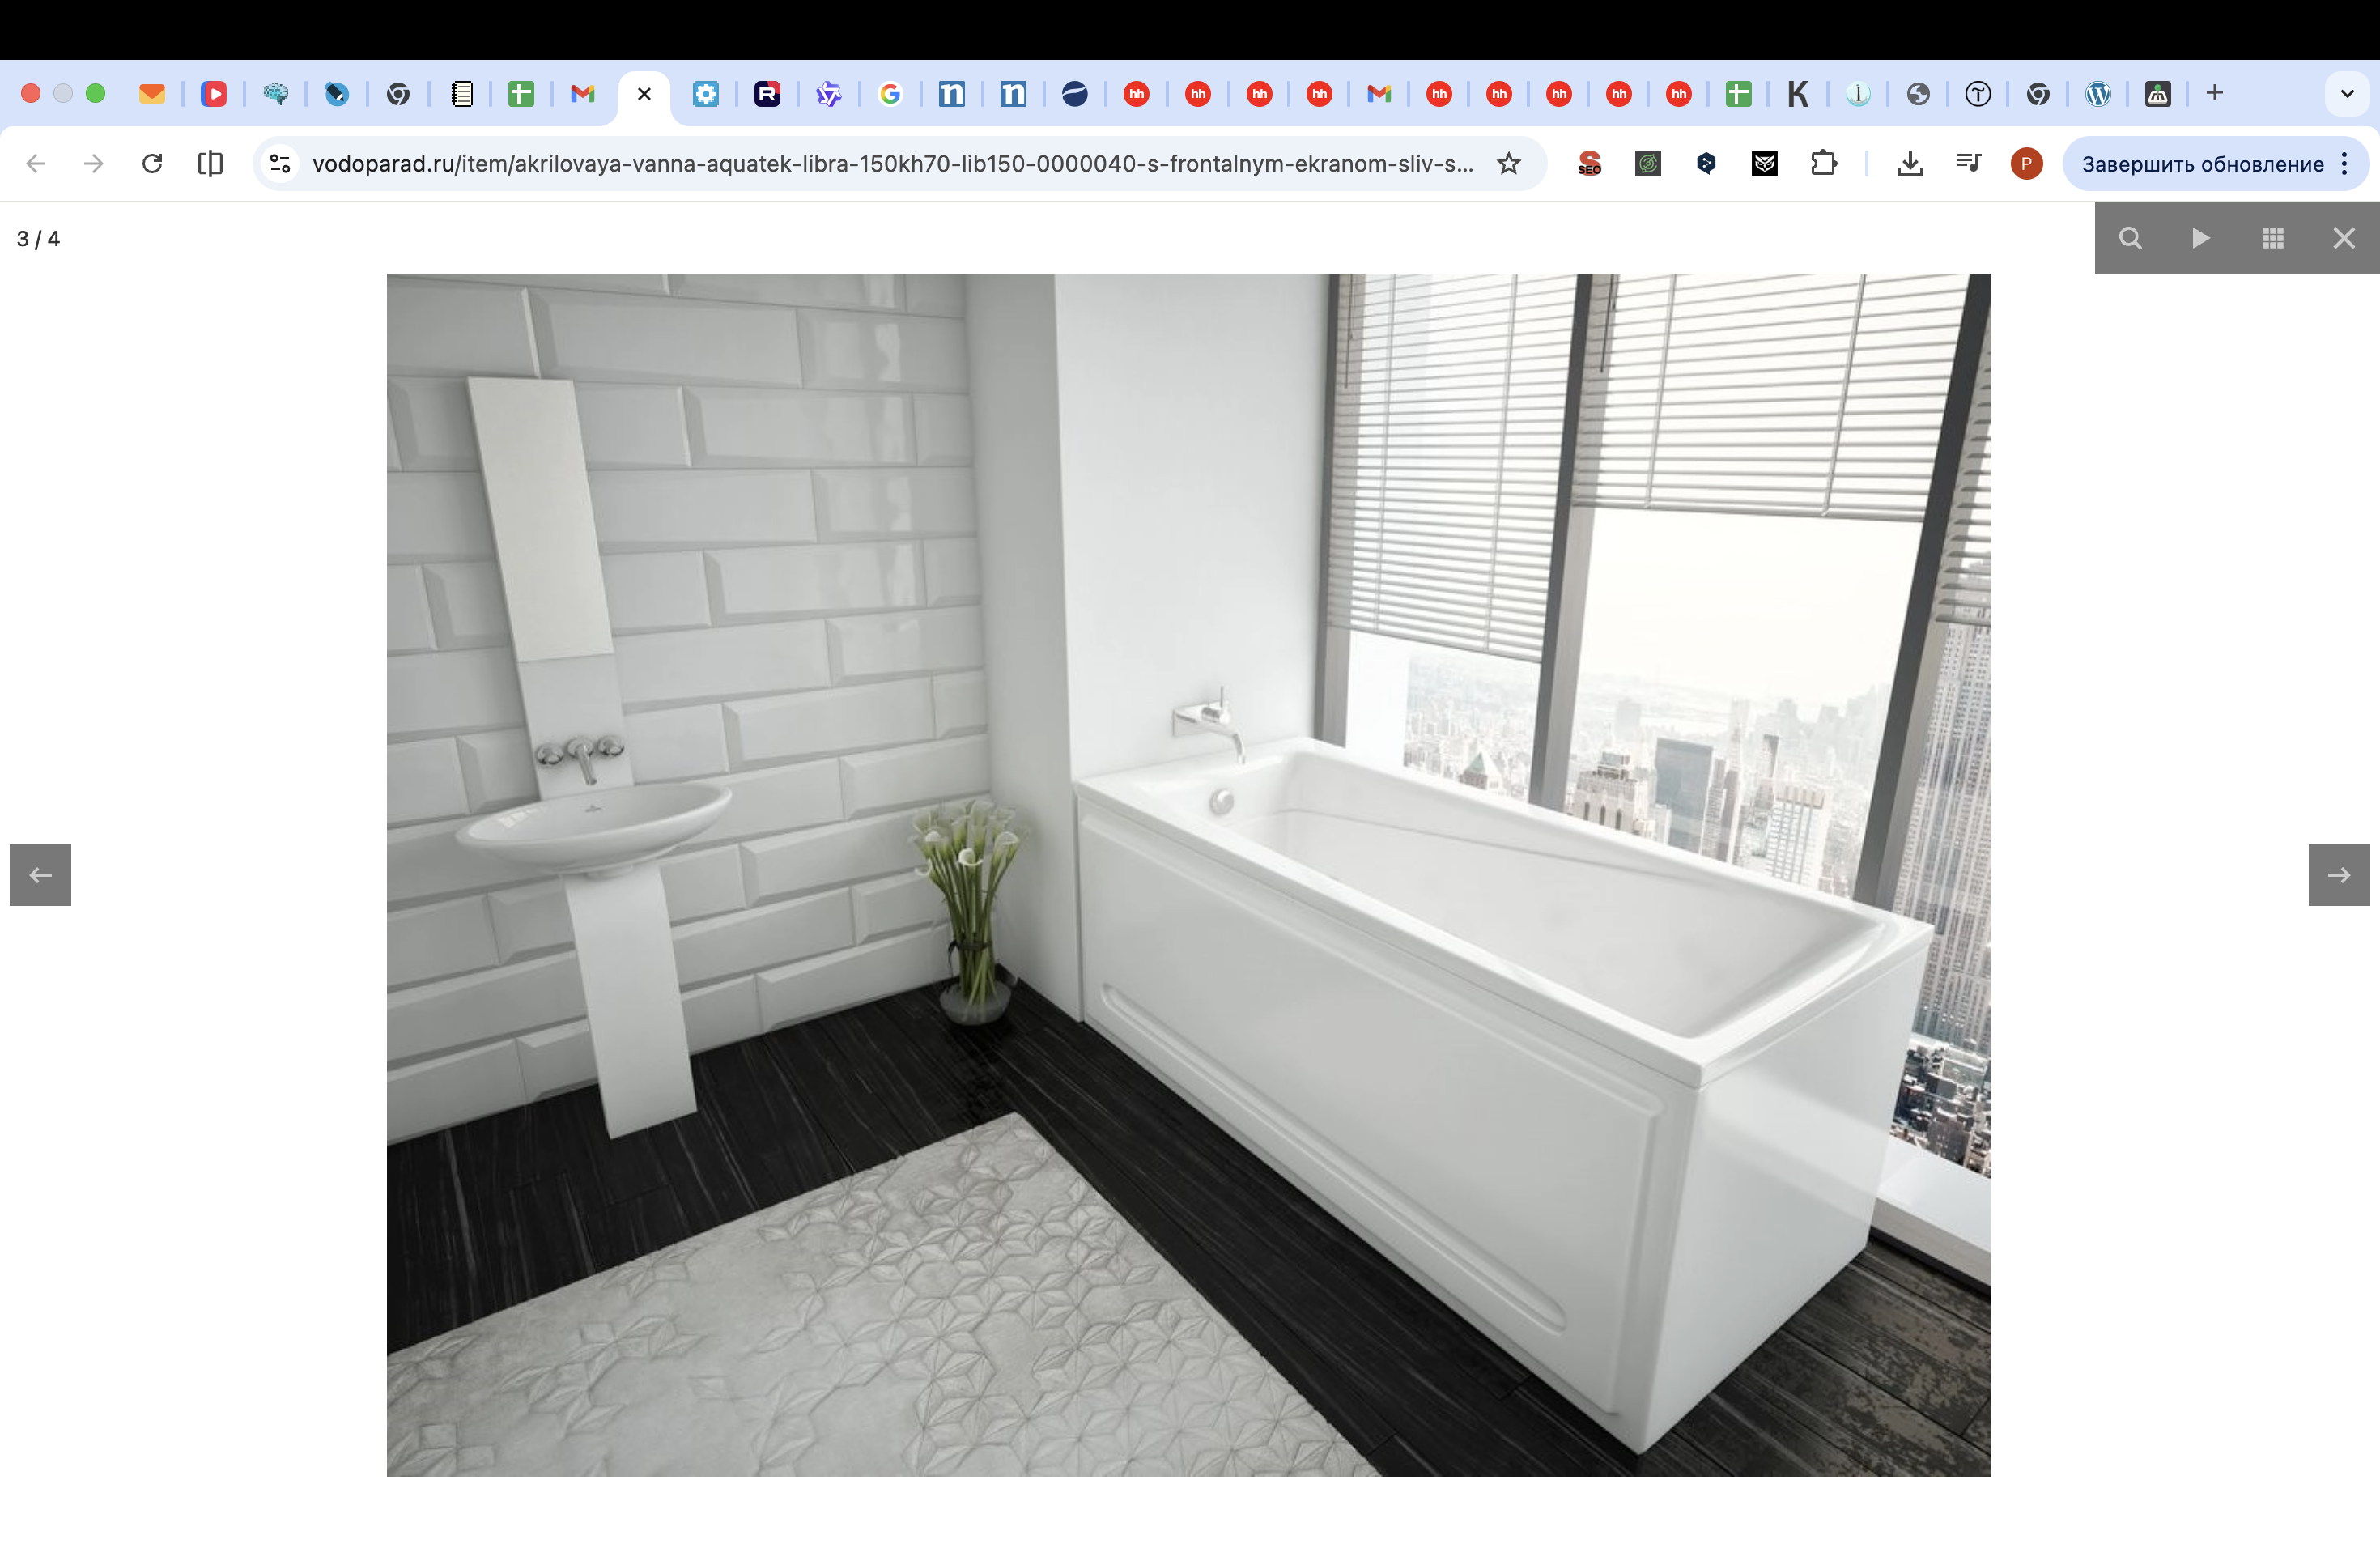Open media controls icon
The height and width of the screenshot is (1548, 2380).
click(x=1968, y=163)
